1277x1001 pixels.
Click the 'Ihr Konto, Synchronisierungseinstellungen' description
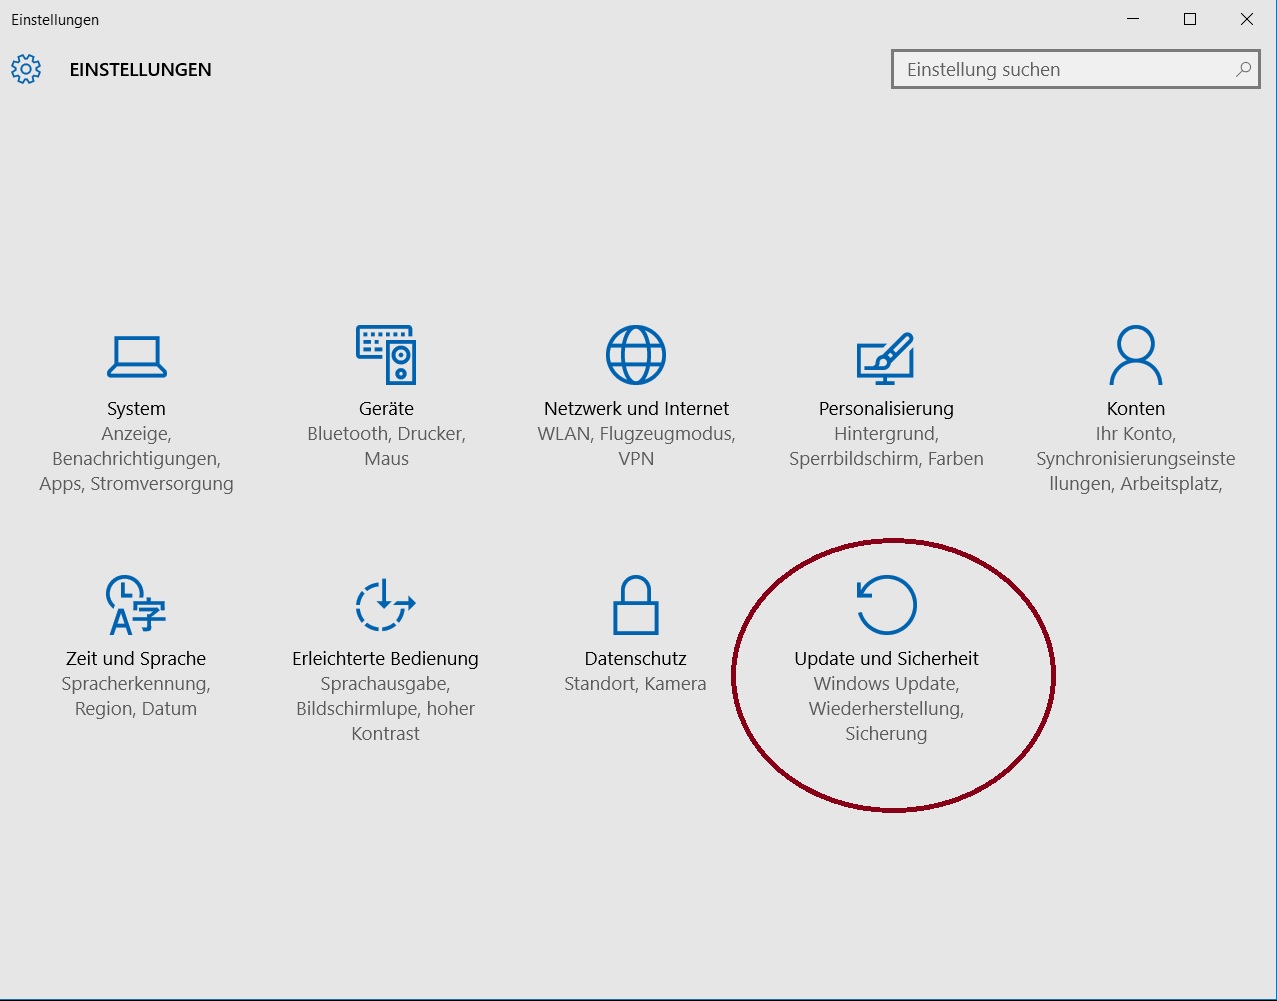pyautogui.click(x=1136, y=459)
